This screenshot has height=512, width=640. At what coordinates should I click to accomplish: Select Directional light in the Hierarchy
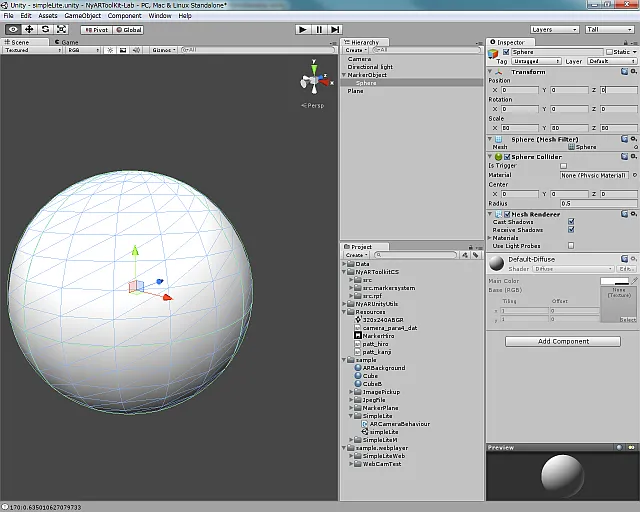point(370,67)
